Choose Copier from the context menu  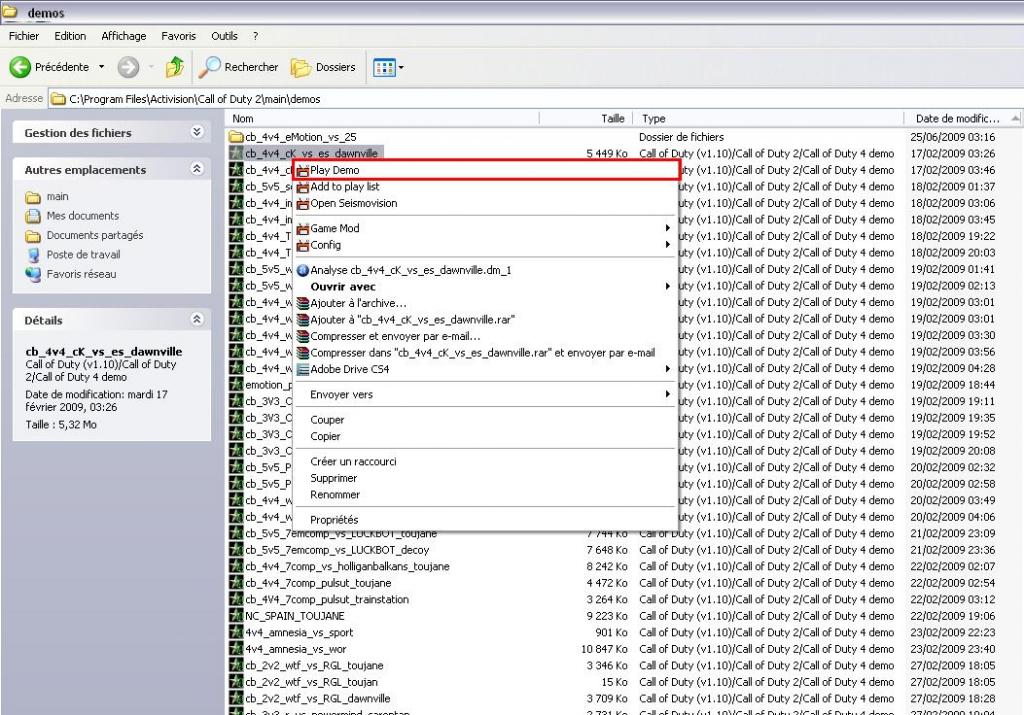pyautogui.click(x=485, y=436)
